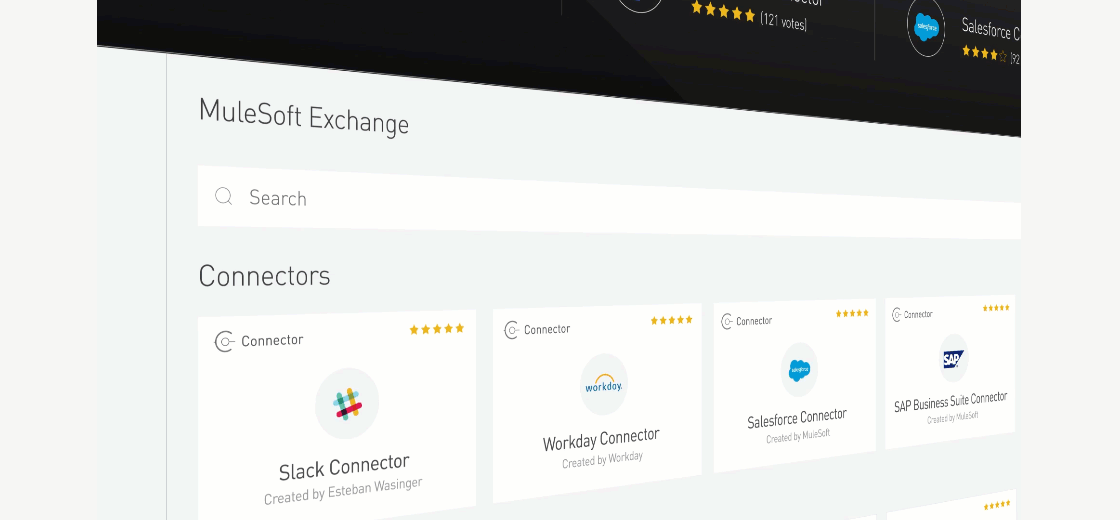This screenshot has width=1120, height=520.
Task: Click the star rating on the Slack card
Action: pos(436,329)
